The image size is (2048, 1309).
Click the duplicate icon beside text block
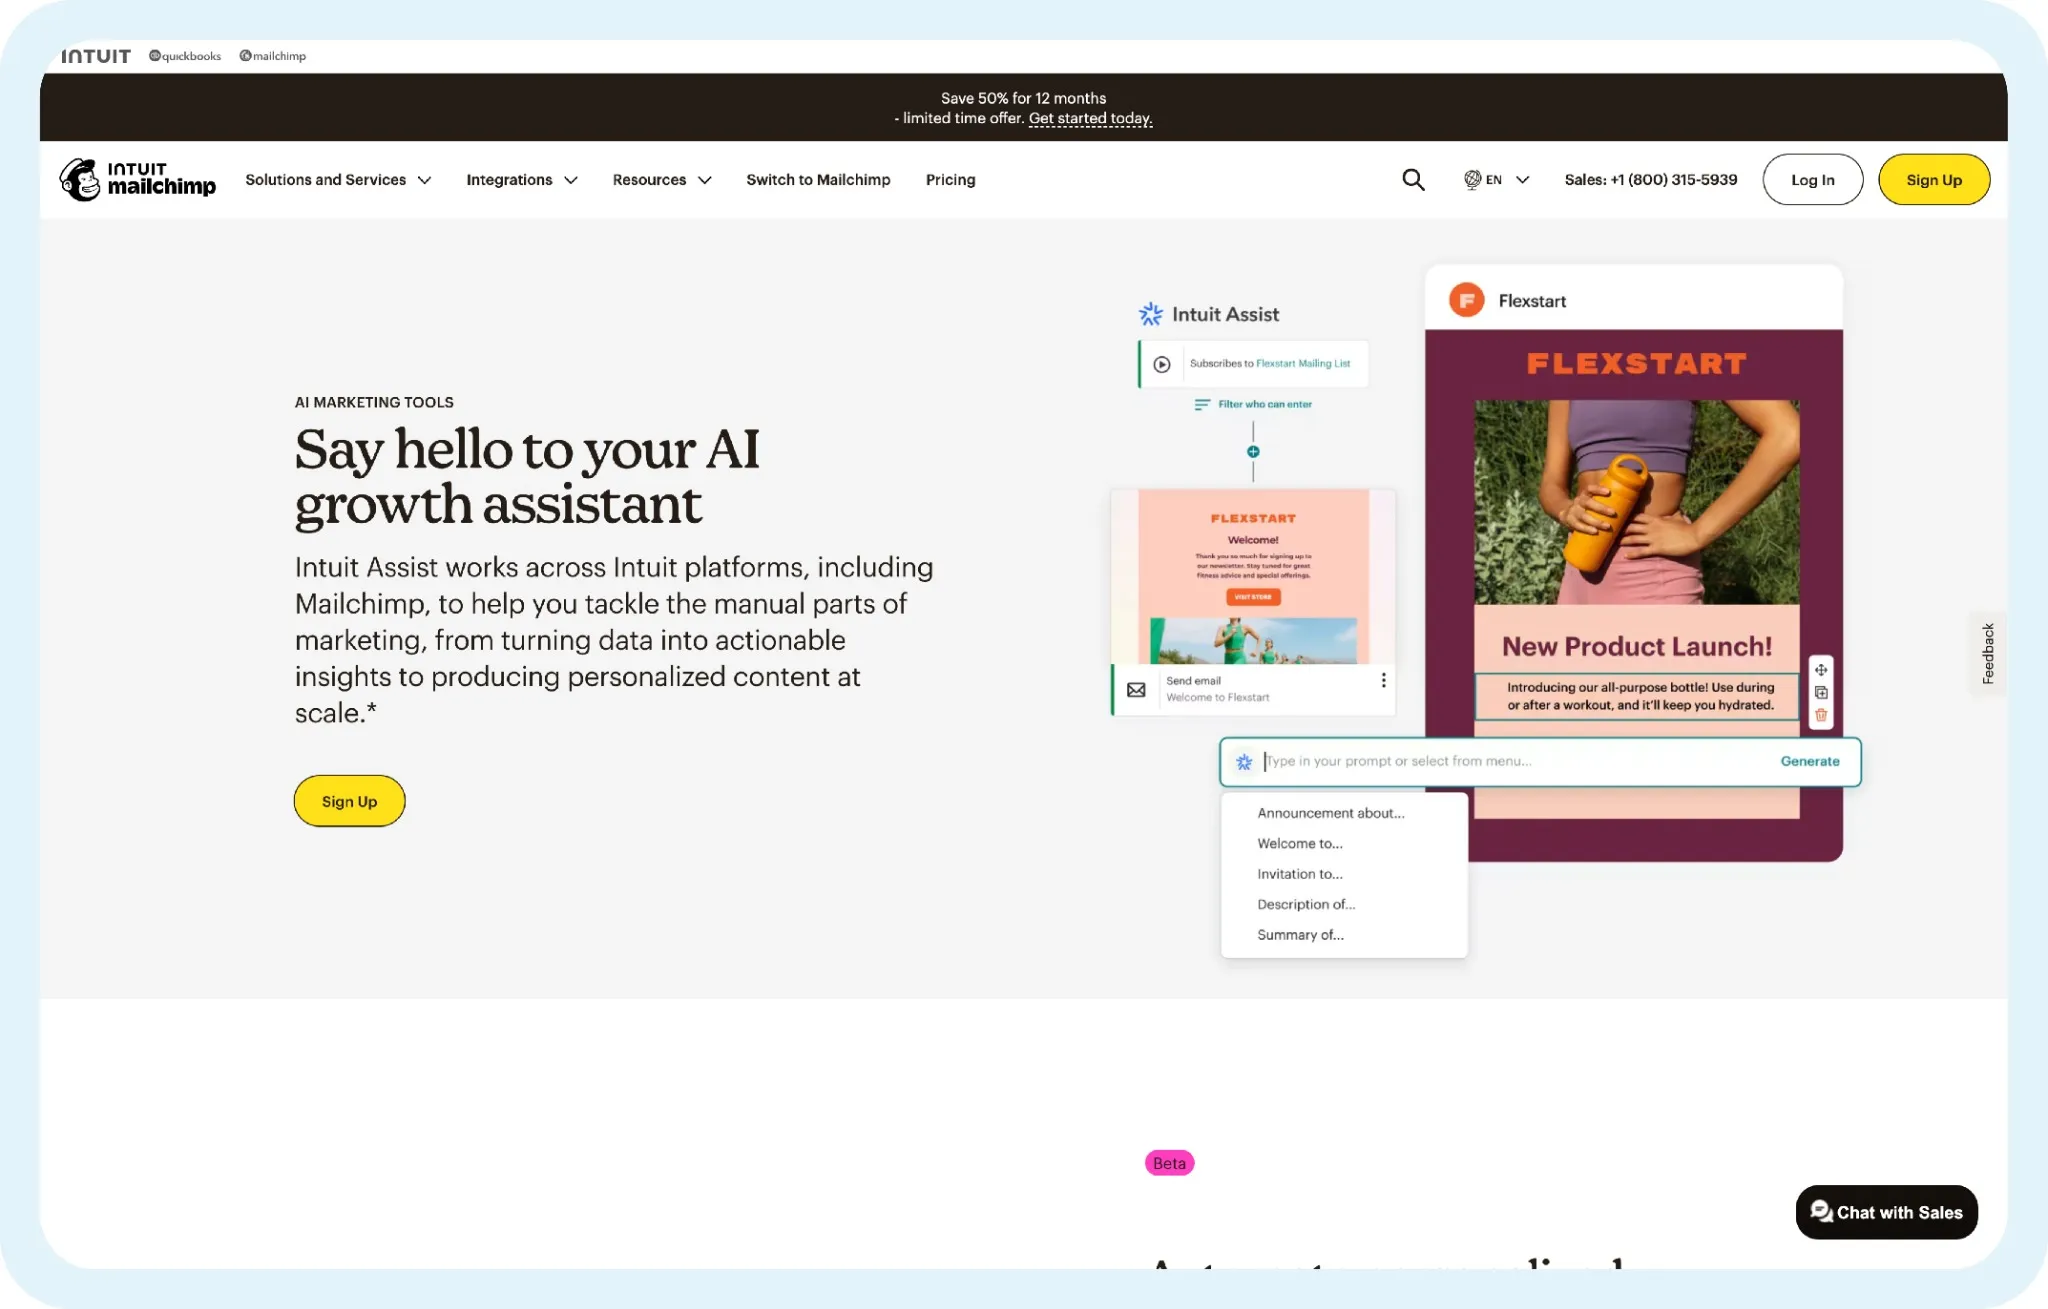[1821, 693]
